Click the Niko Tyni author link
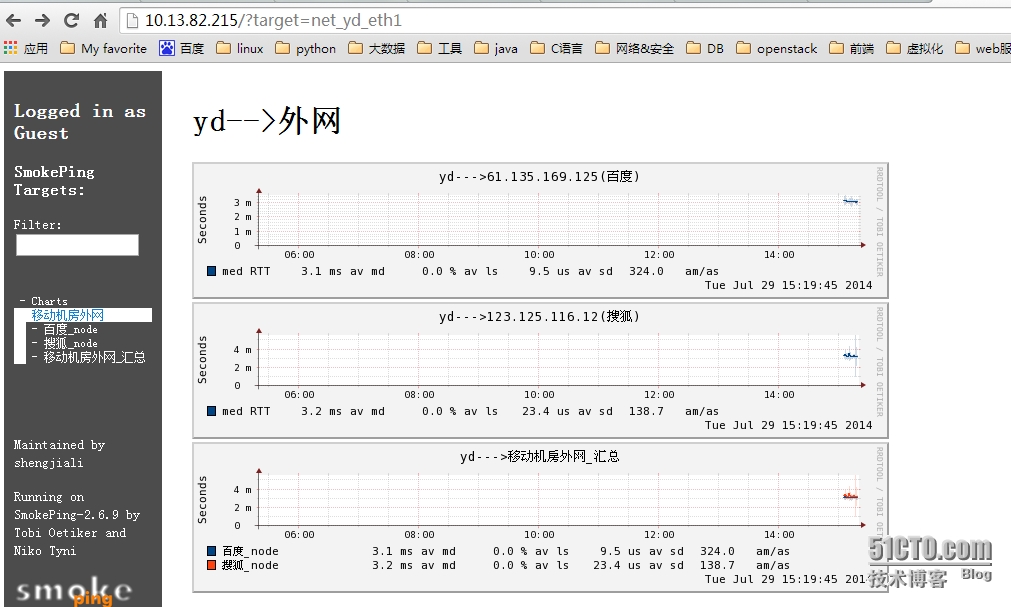 pyautogui.click(x=45, y=551)
